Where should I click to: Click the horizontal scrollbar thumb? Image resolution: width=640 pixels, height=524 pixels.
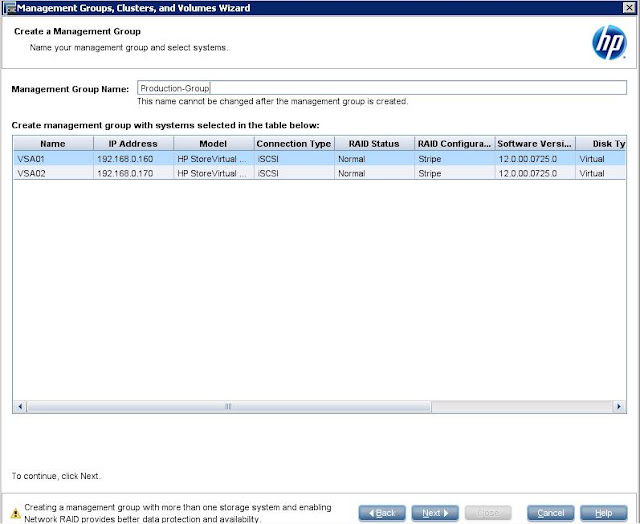229,406
